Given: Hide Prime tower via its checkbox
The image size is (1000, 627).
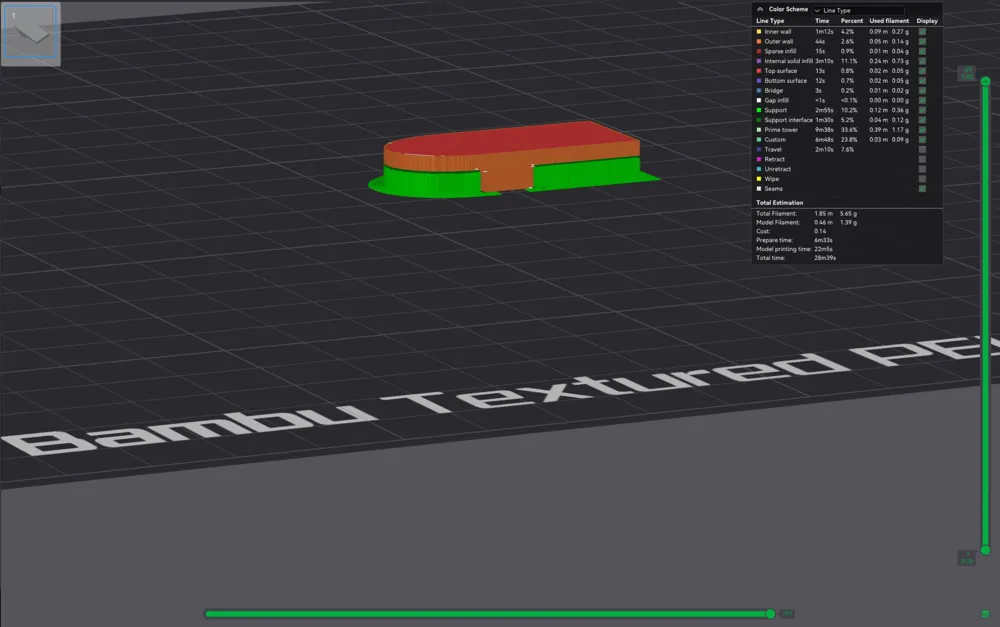Looking at the screenshot, I should pyautogui.click(x=922, y=129).
